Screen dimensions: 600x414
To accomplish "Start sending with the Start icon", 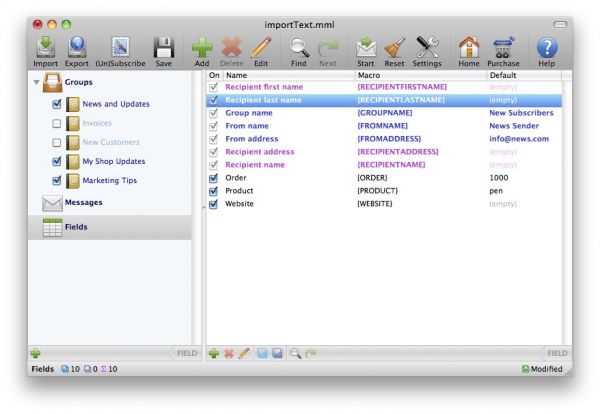I will coord(366,47).
